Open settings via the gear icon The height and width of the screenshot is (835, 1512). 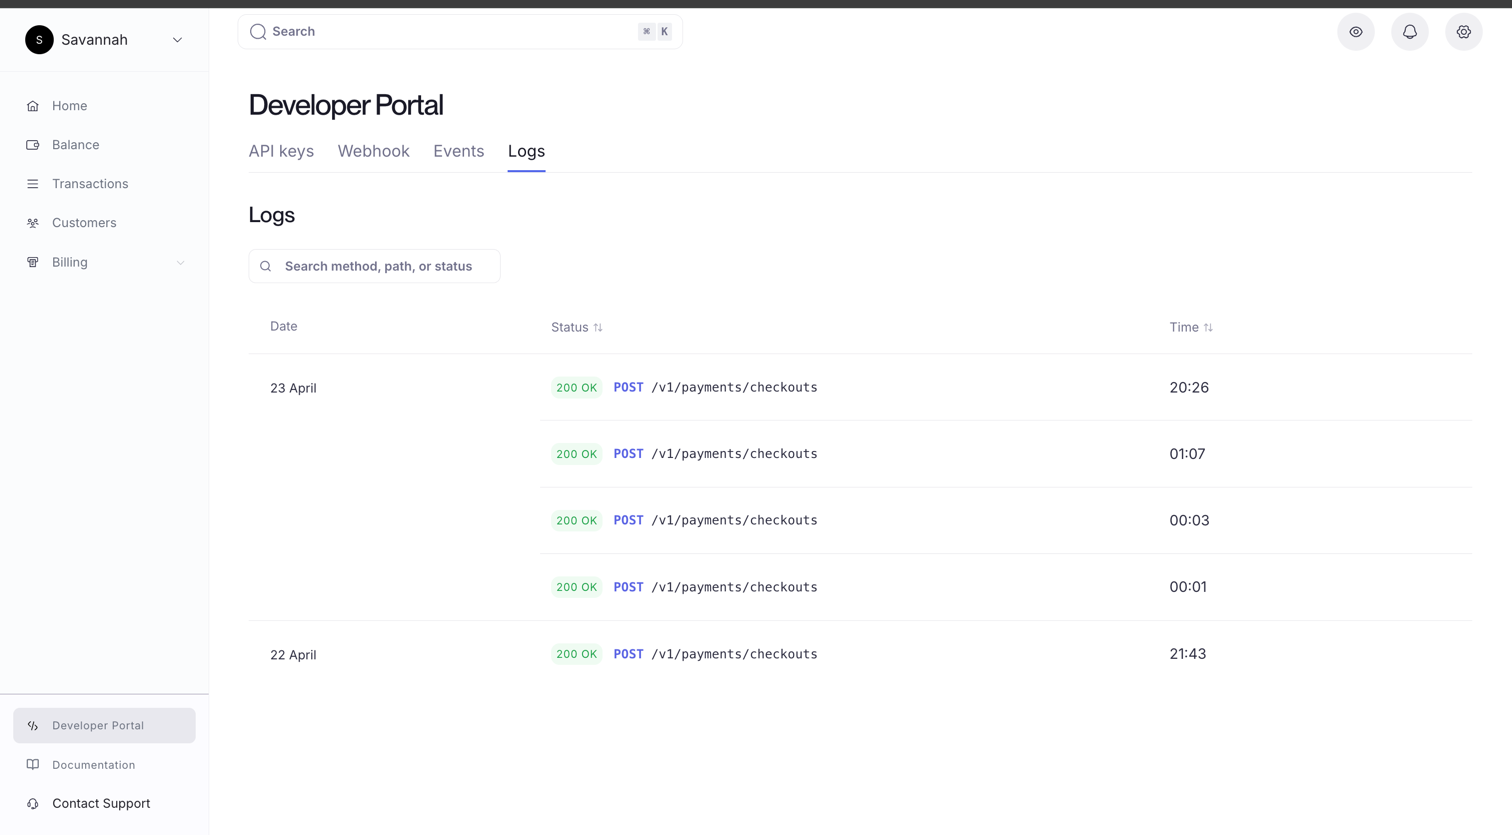tap(1464, 32)
